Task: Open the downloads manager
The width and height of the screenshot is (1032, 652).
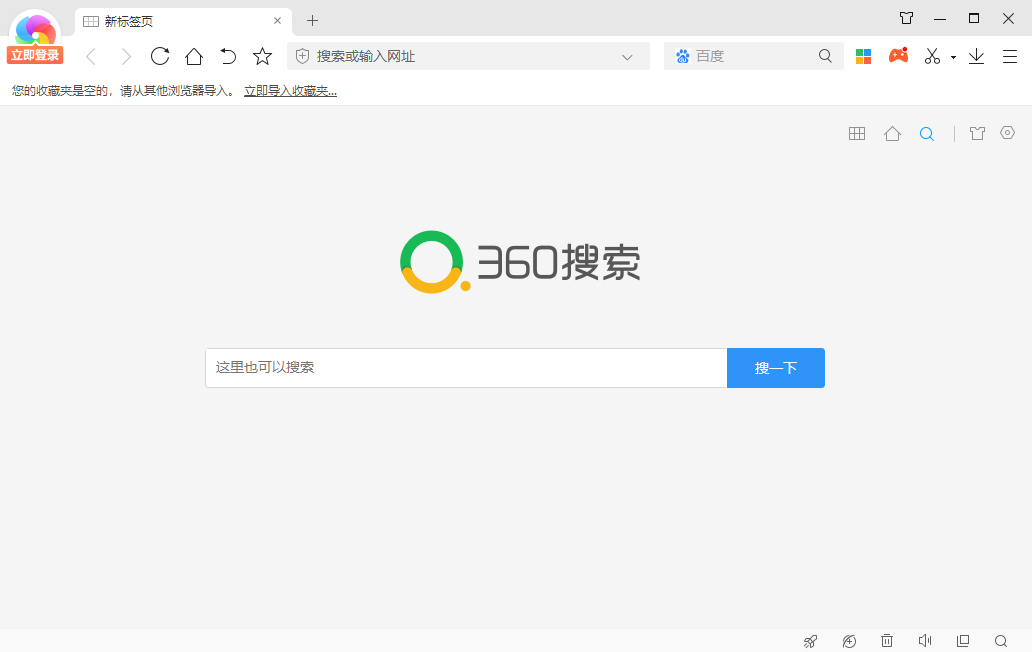Action: point(977,57)
